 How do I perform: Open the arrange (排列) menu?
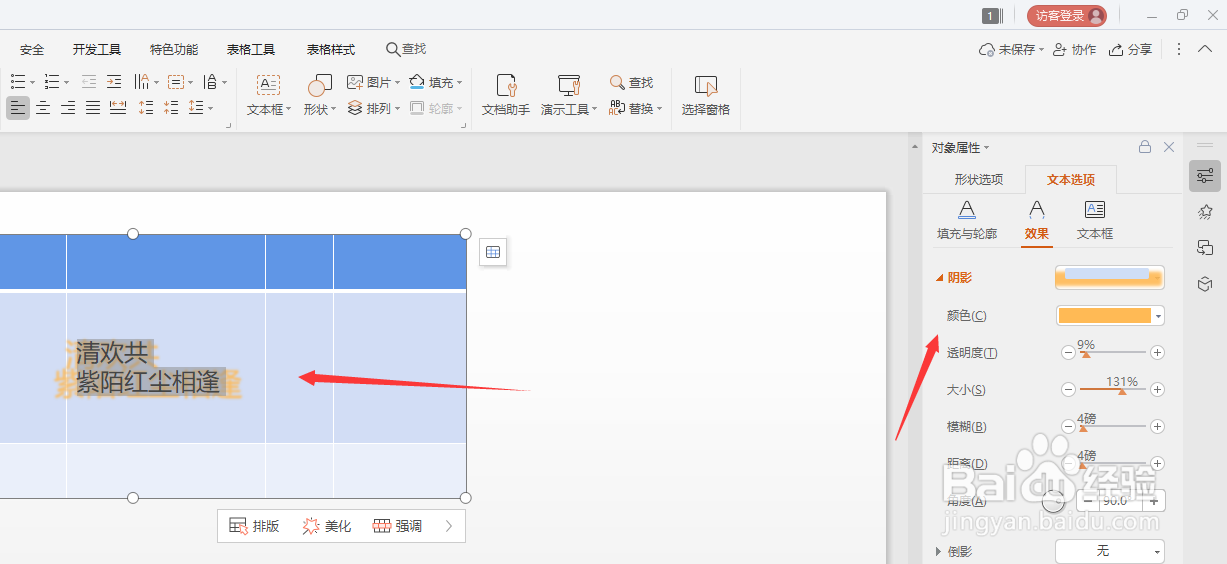tap(373, 108)
